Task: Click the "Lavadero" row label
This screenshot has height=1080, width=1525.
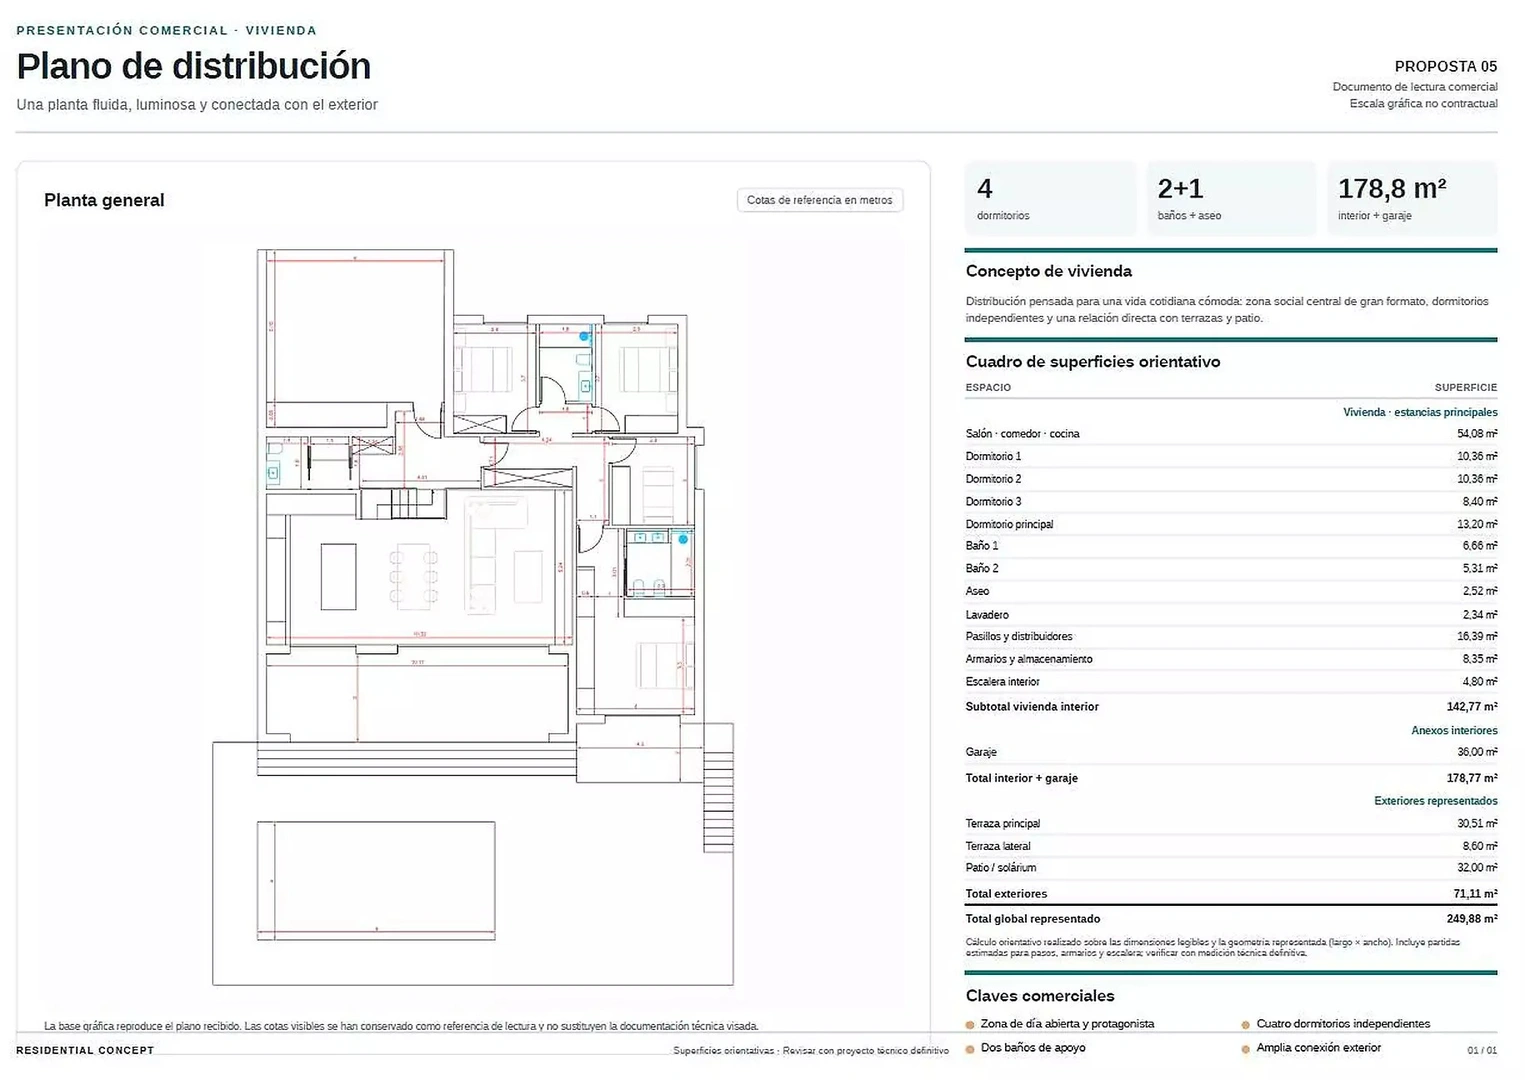Action: 987,615
